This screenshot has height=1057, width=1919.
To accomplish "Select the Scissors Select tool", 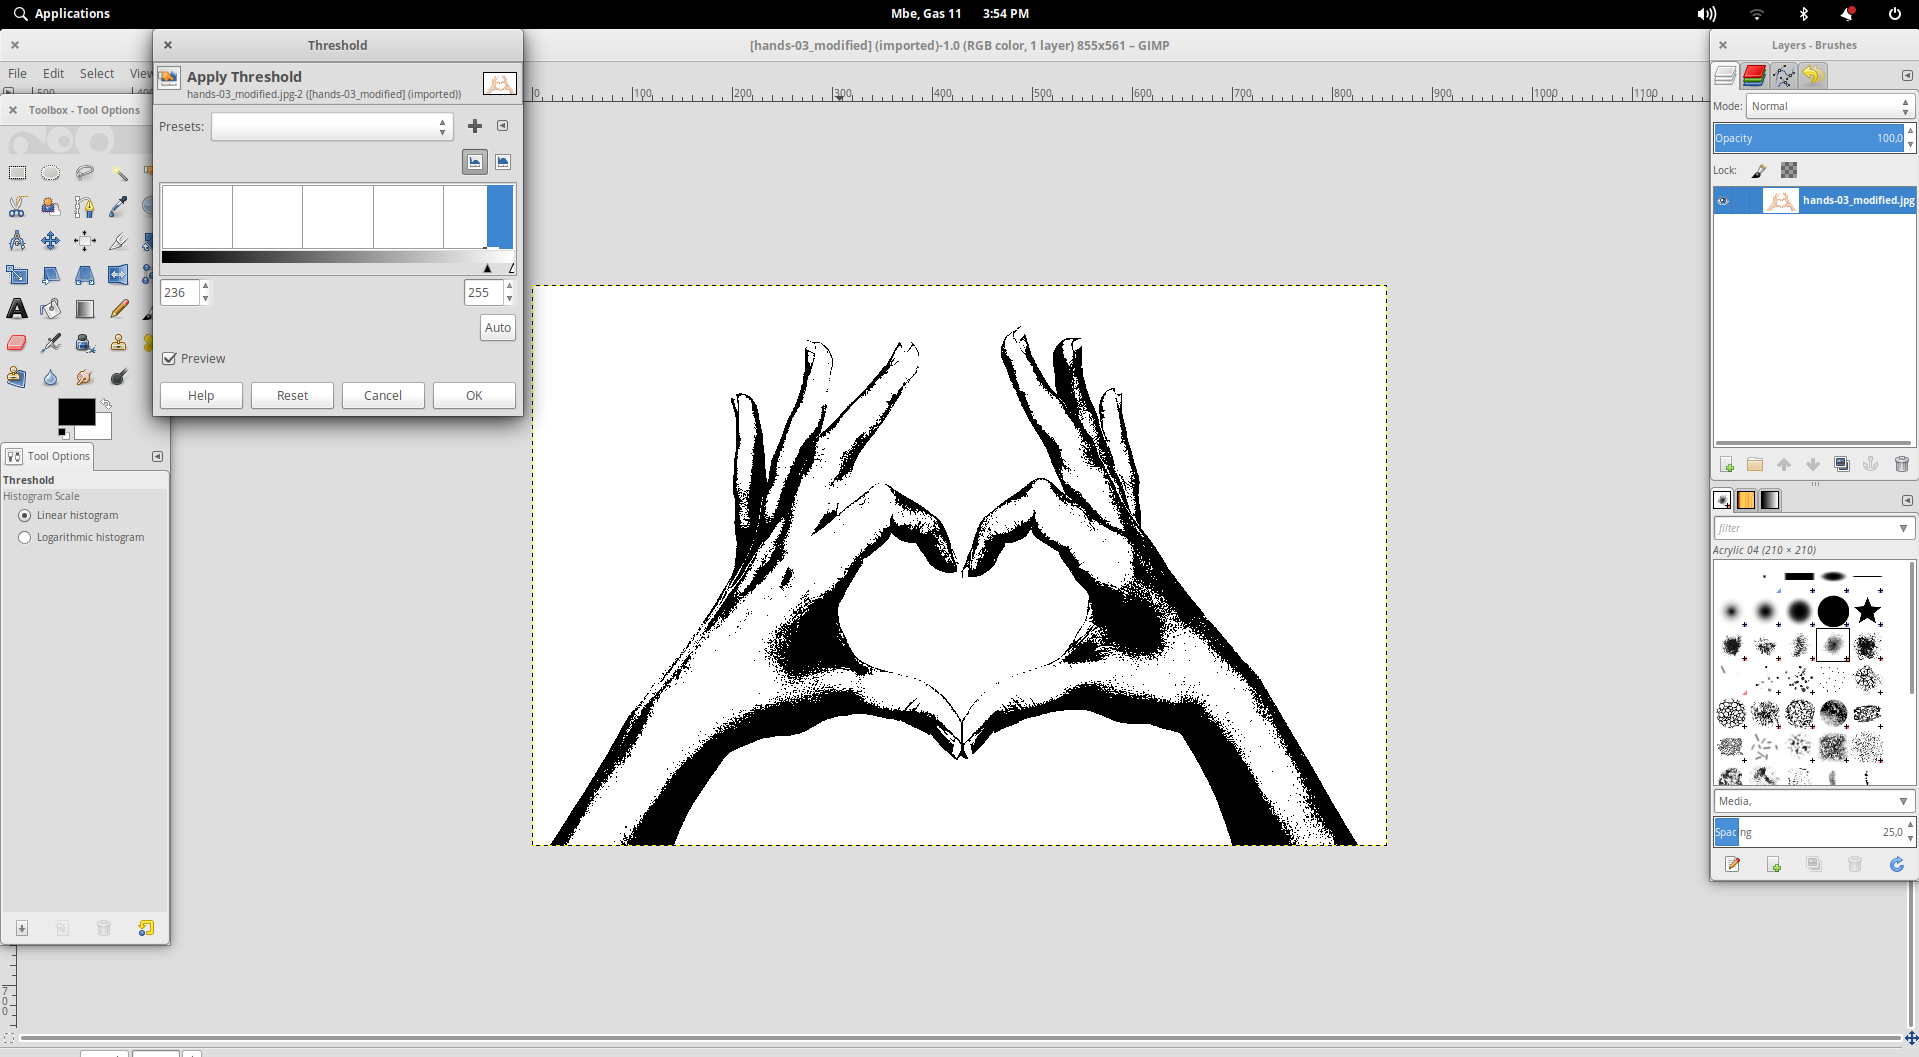I will pyautogui.click(x=17, y=207).
